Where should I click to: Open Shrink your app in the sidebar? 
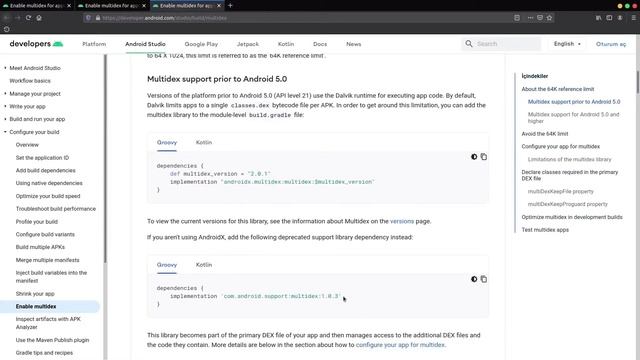[35, 294]
